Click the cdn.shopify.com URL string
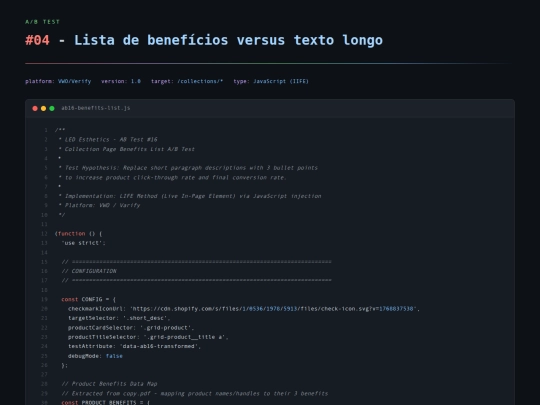 273,309
